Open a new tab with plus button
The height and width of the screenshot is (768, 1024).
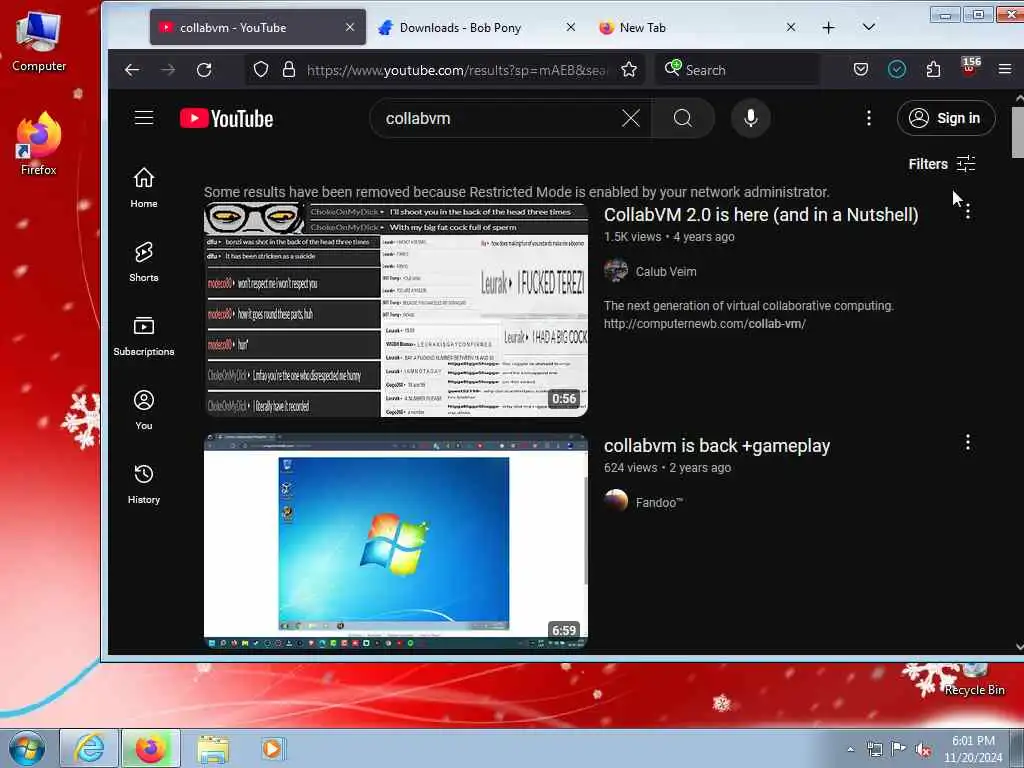pyautogui.click(x=828, y=27)
